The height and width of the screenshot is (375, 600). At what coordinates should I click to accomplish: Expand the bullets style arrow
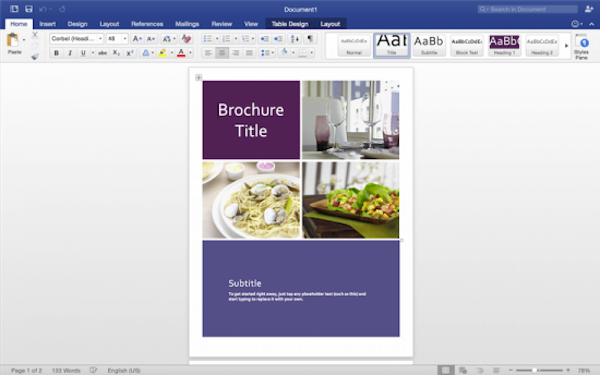pyautogui.click(x=217, y=39)
